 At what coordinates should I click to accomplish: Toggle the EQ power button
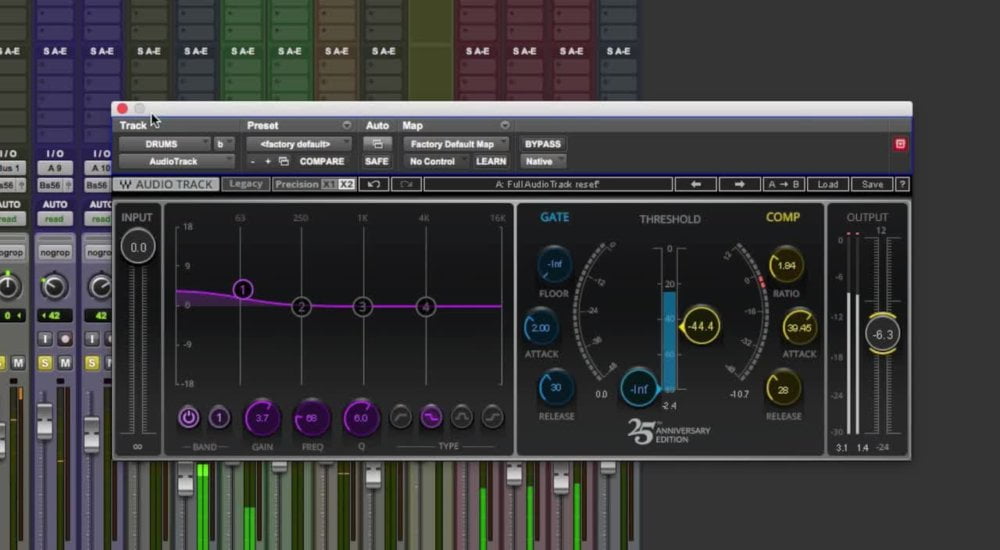tap(188, 418)
